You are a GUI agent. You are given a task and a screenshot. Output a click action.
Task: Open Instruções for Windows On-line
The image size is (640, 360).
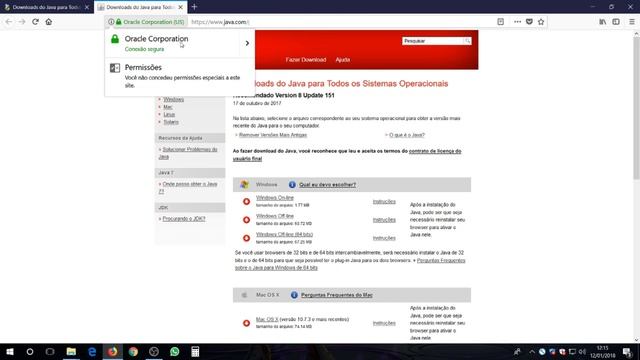pyautogui.click(x=384, y=202)
